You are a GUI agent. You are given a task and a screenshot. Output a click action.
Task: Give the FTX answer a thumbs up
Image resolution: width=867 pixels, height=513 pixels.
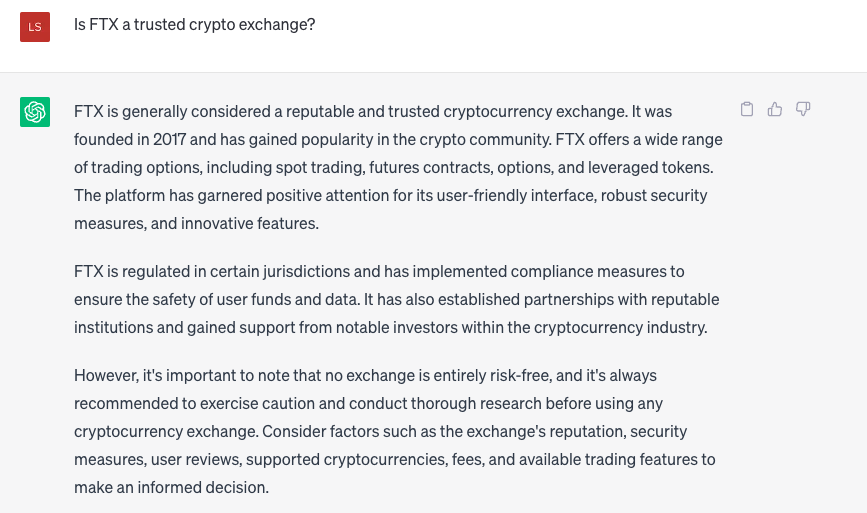pos(775,109)
